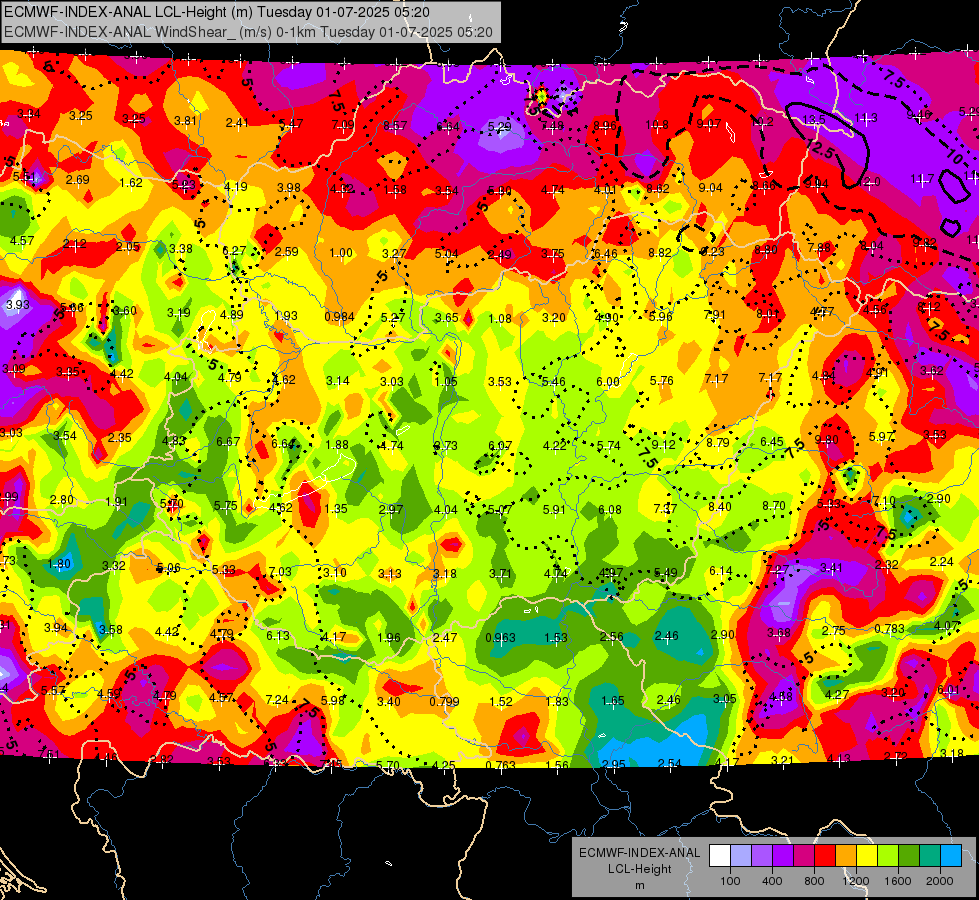The image size is (979, 900).
Task: Click the grid value 0.963
Action: [x=500, y=638]
